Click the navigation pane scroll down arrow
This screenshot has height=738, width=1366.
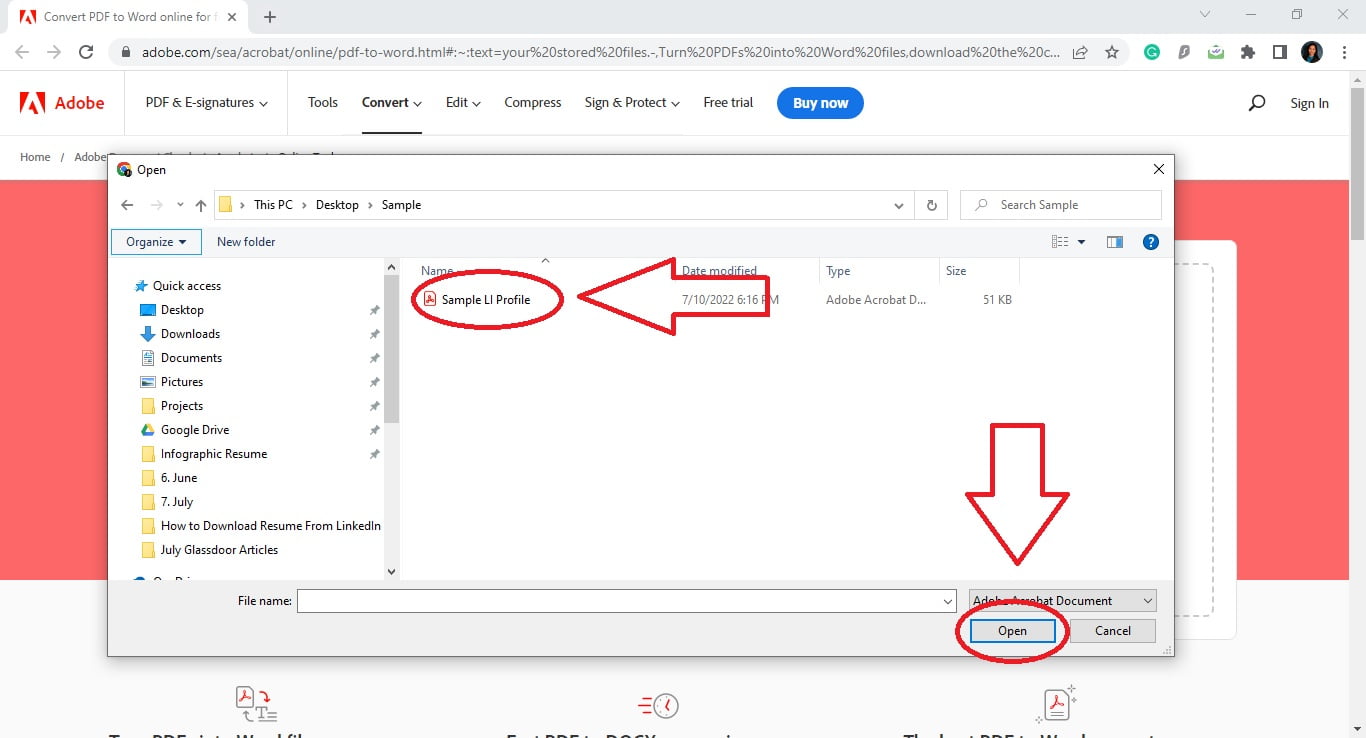tap(391, 571)
